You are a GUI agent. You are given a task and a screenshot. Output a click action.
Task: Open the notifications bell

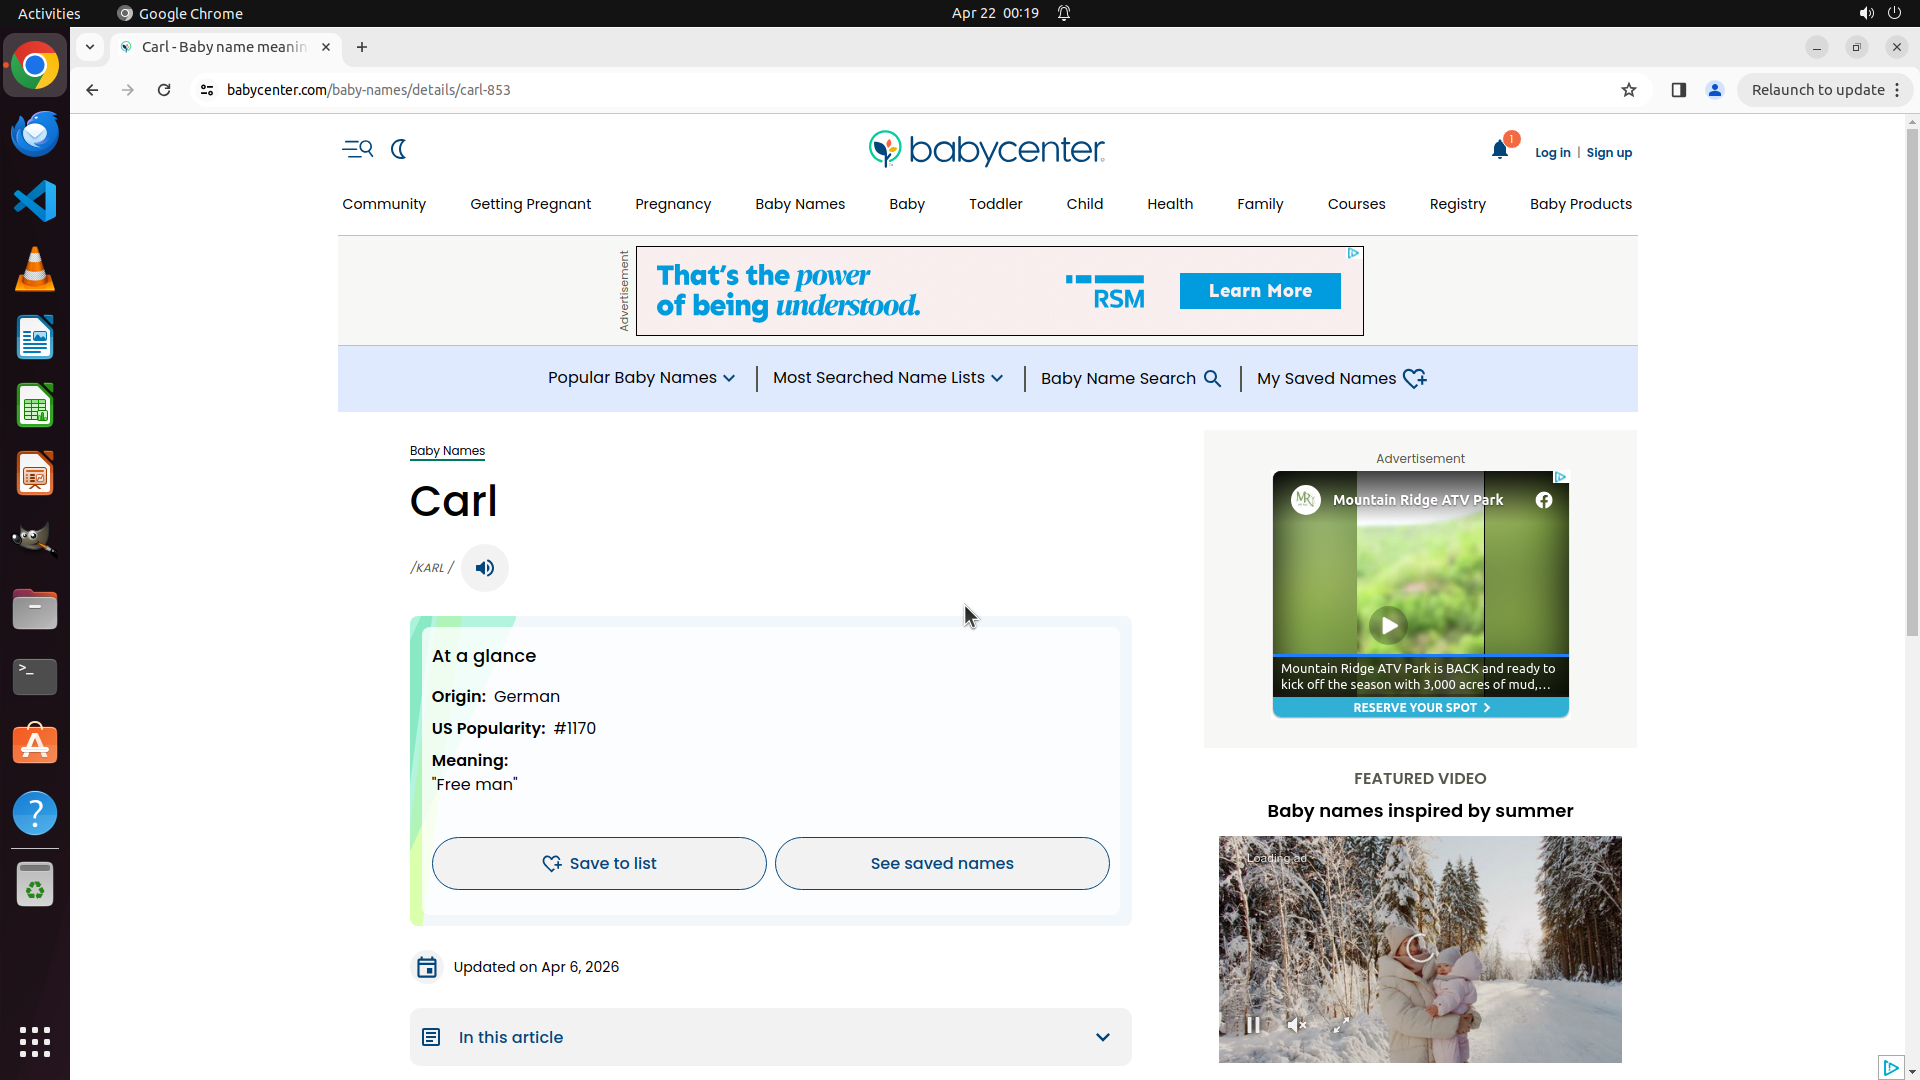(x=1499, y=150)
